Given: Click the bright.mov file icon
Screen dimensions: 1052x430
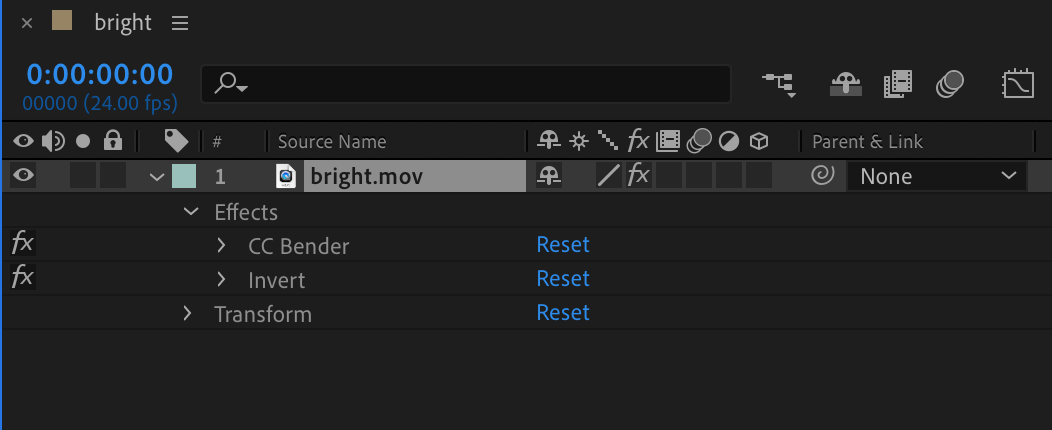Looking at the screenshot, I should 286,177.
